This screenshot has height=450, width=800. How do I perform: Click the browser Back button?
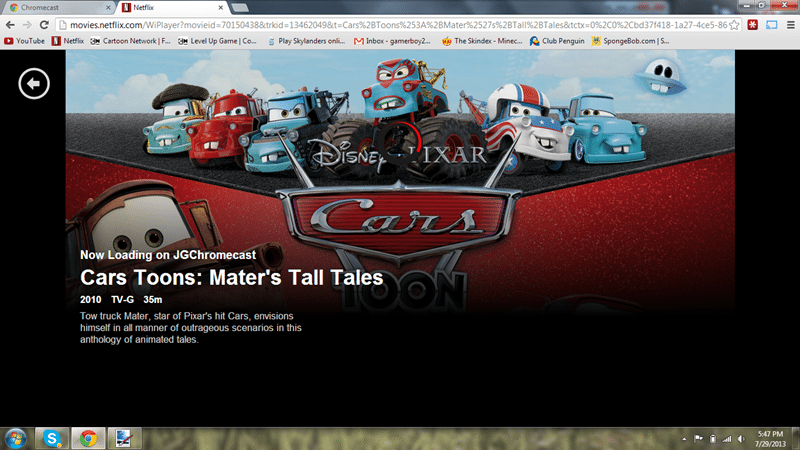(x=10, y=24)
